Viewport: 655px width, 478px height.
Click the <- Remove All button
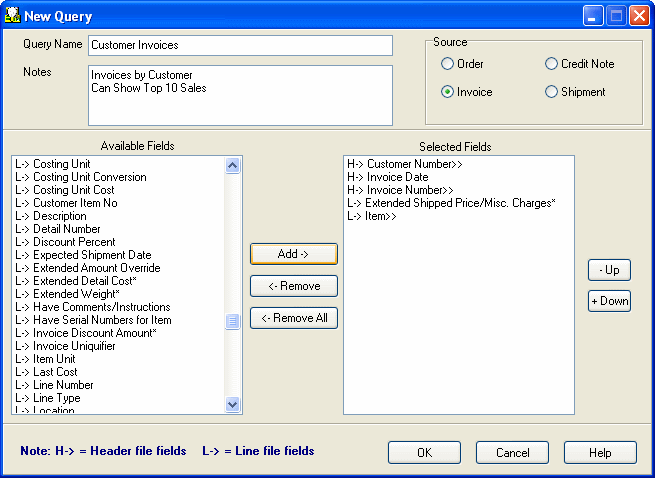point(293,318)
